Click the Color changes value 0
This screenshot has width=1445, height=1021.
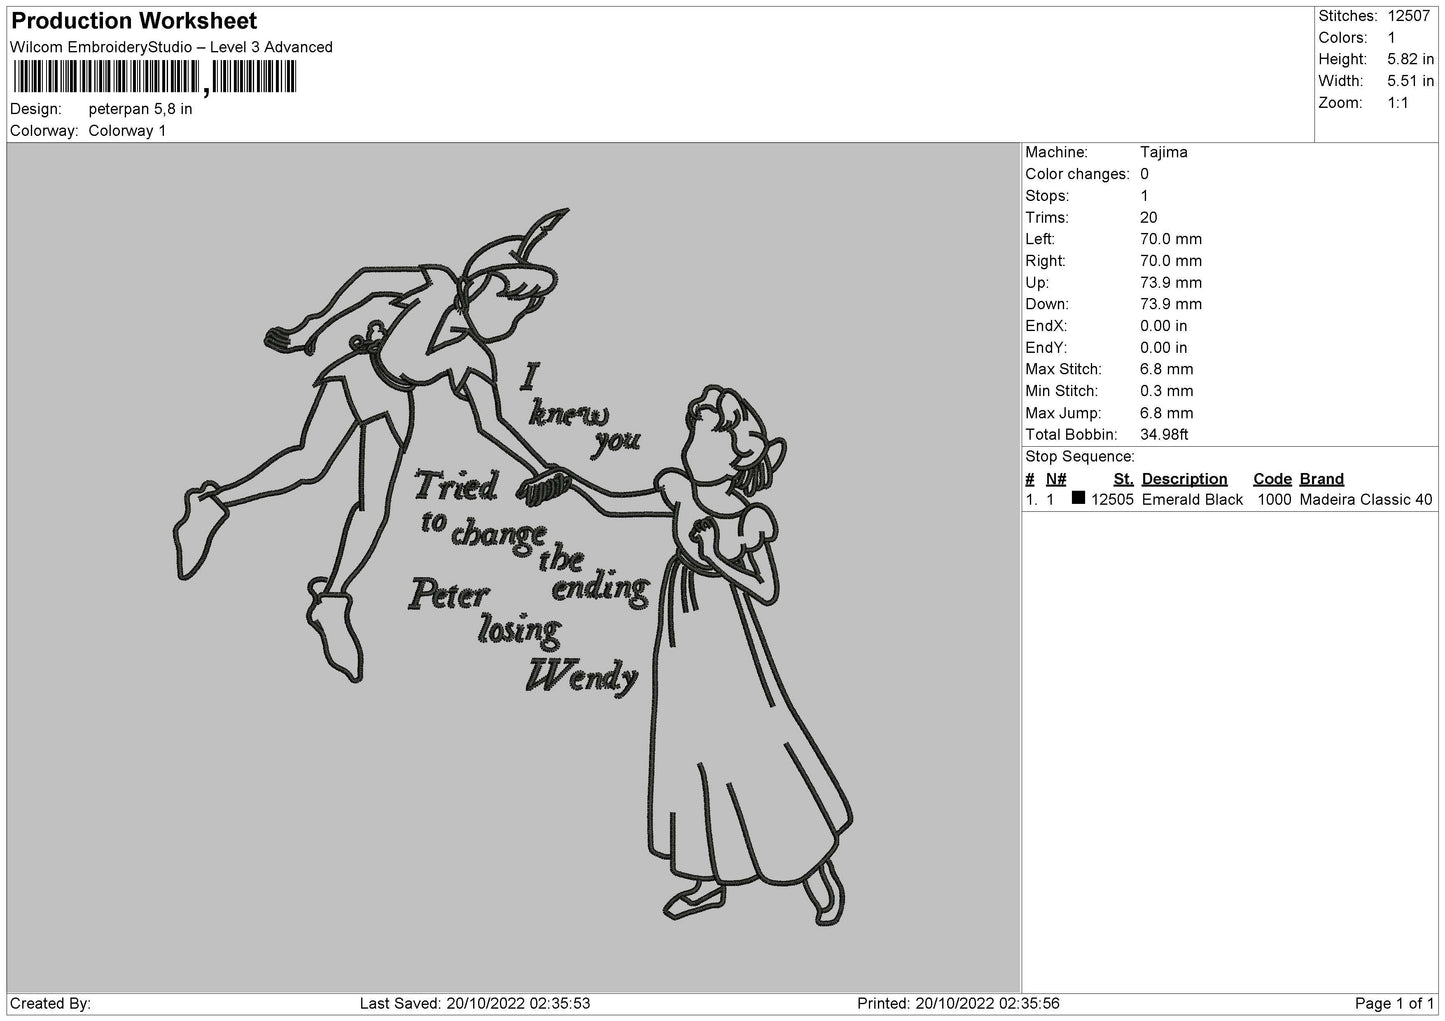click(1144, 174)
